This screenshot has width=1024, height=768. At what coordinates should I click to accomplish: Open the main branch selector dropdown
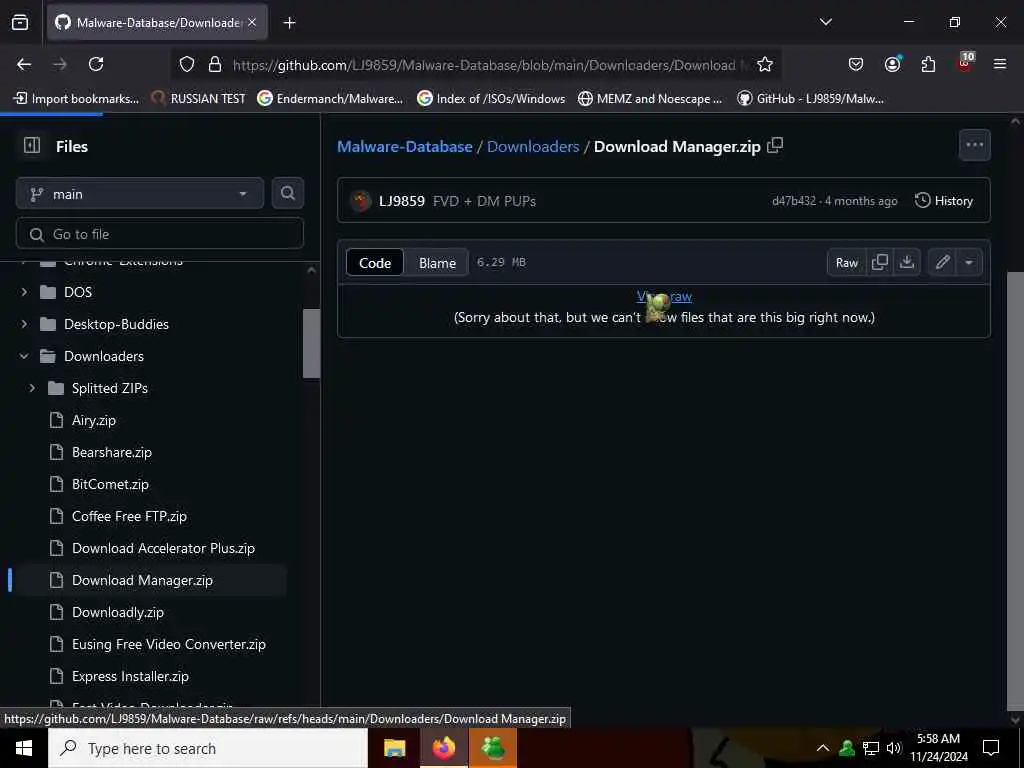[x=140, y=194]
